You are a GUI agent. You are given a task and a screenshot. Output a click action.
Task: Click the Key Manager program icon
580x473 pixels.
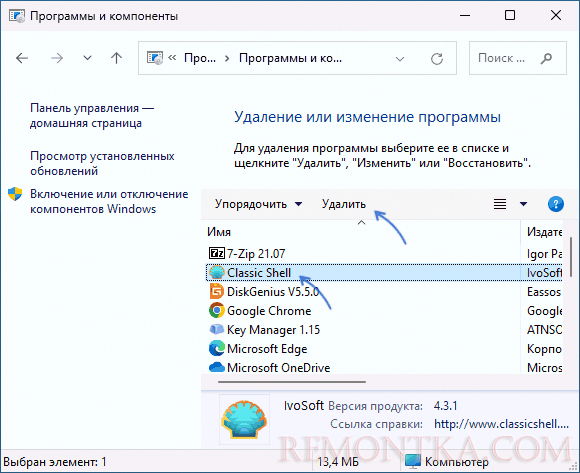(216, 329)
